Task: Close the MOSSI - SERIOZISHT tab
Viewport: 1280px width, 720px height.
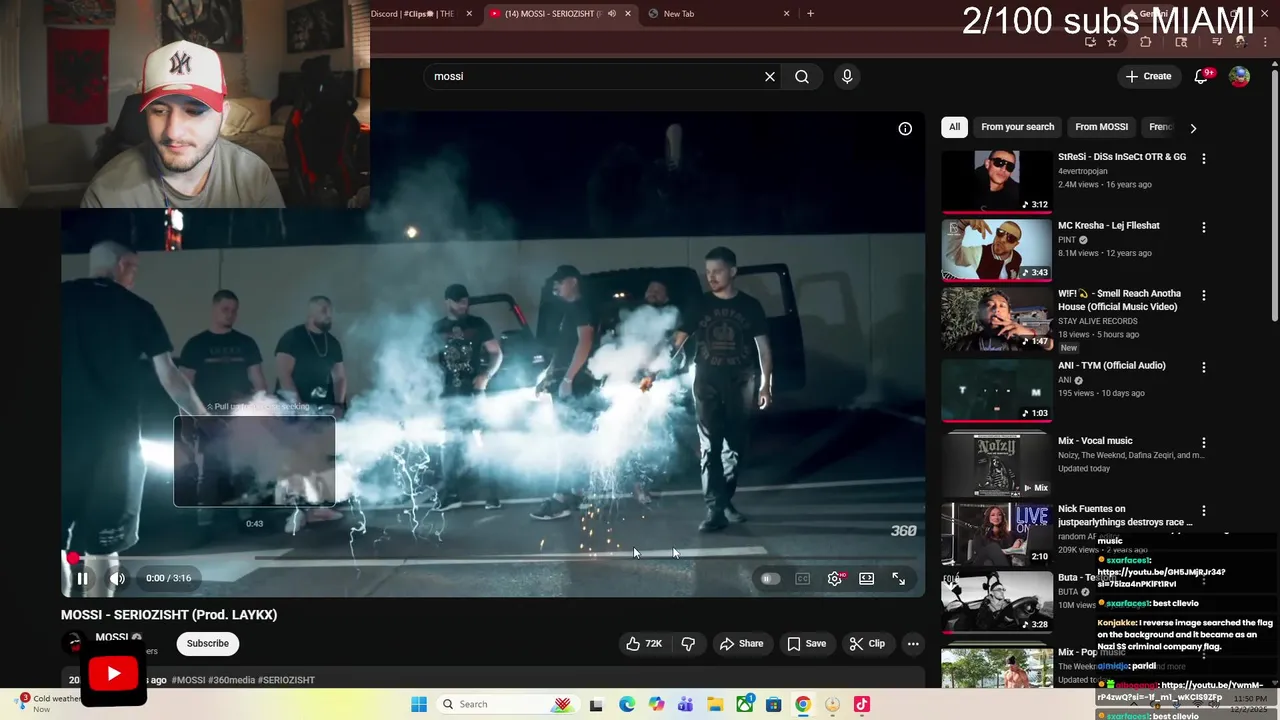Action: point(628,14)
